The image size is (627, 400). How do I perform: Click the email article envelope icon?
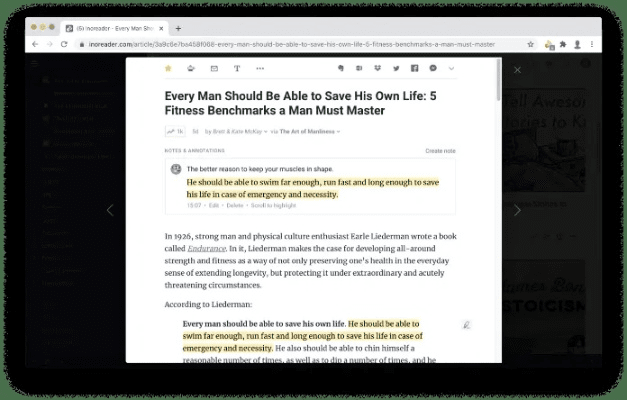click(x=214, y=69)
